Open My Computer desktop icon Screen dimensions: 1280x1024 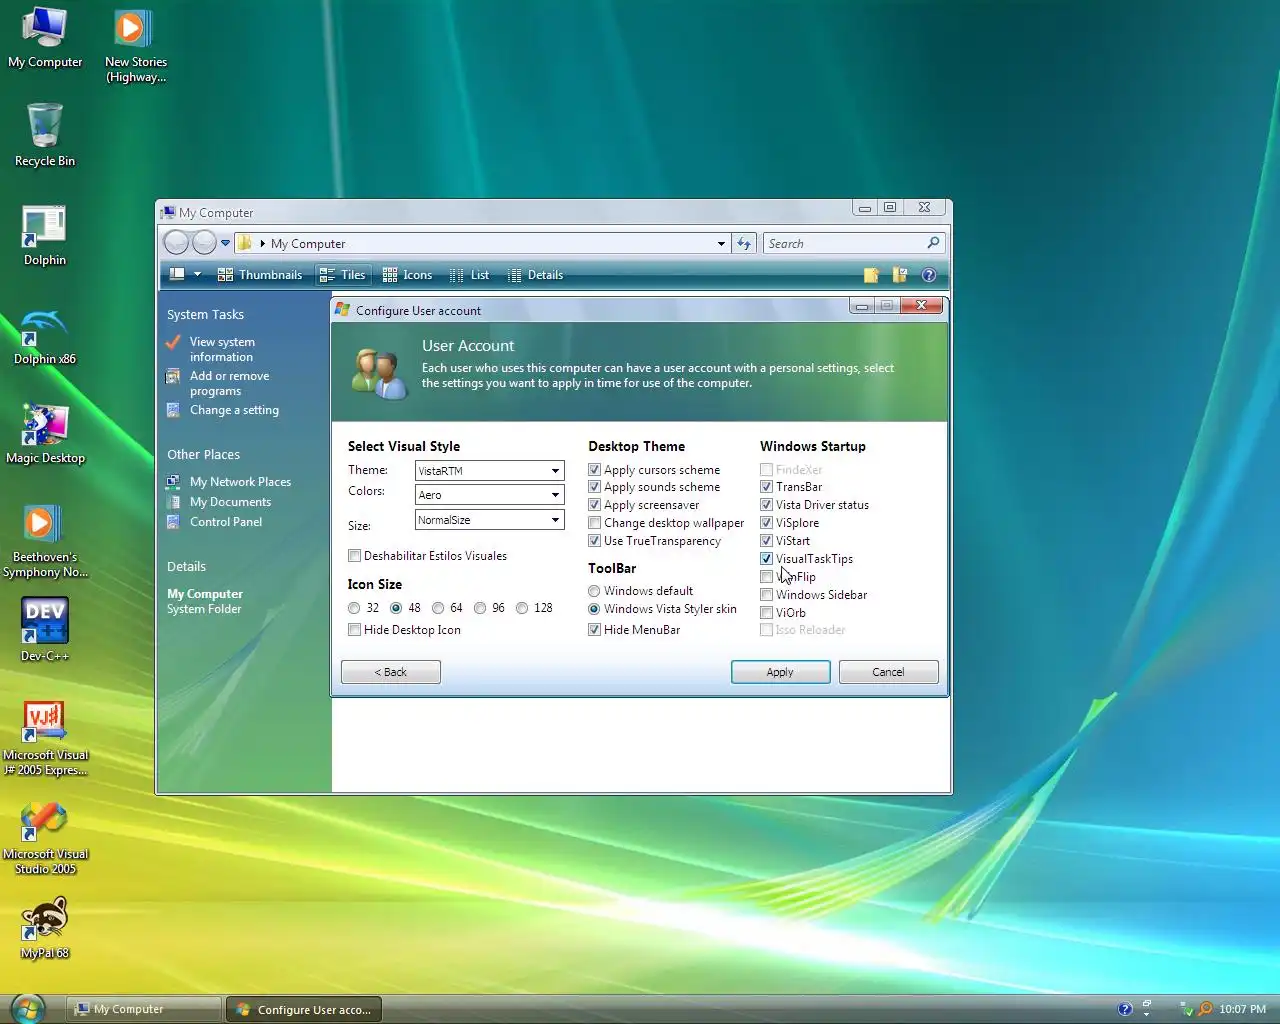(x=44, y=38)
